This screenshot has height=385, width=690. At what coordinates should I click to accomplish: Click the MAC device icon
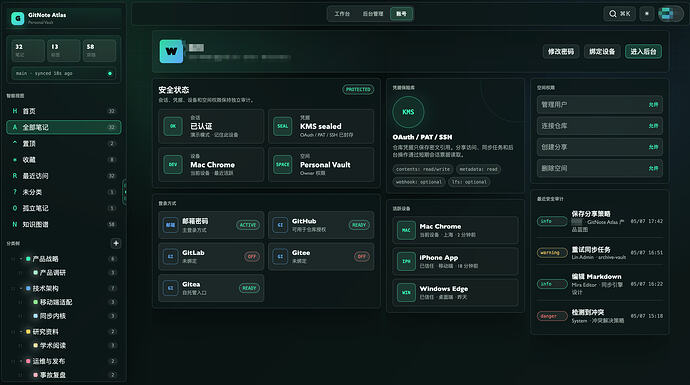[x=406, y=230]
